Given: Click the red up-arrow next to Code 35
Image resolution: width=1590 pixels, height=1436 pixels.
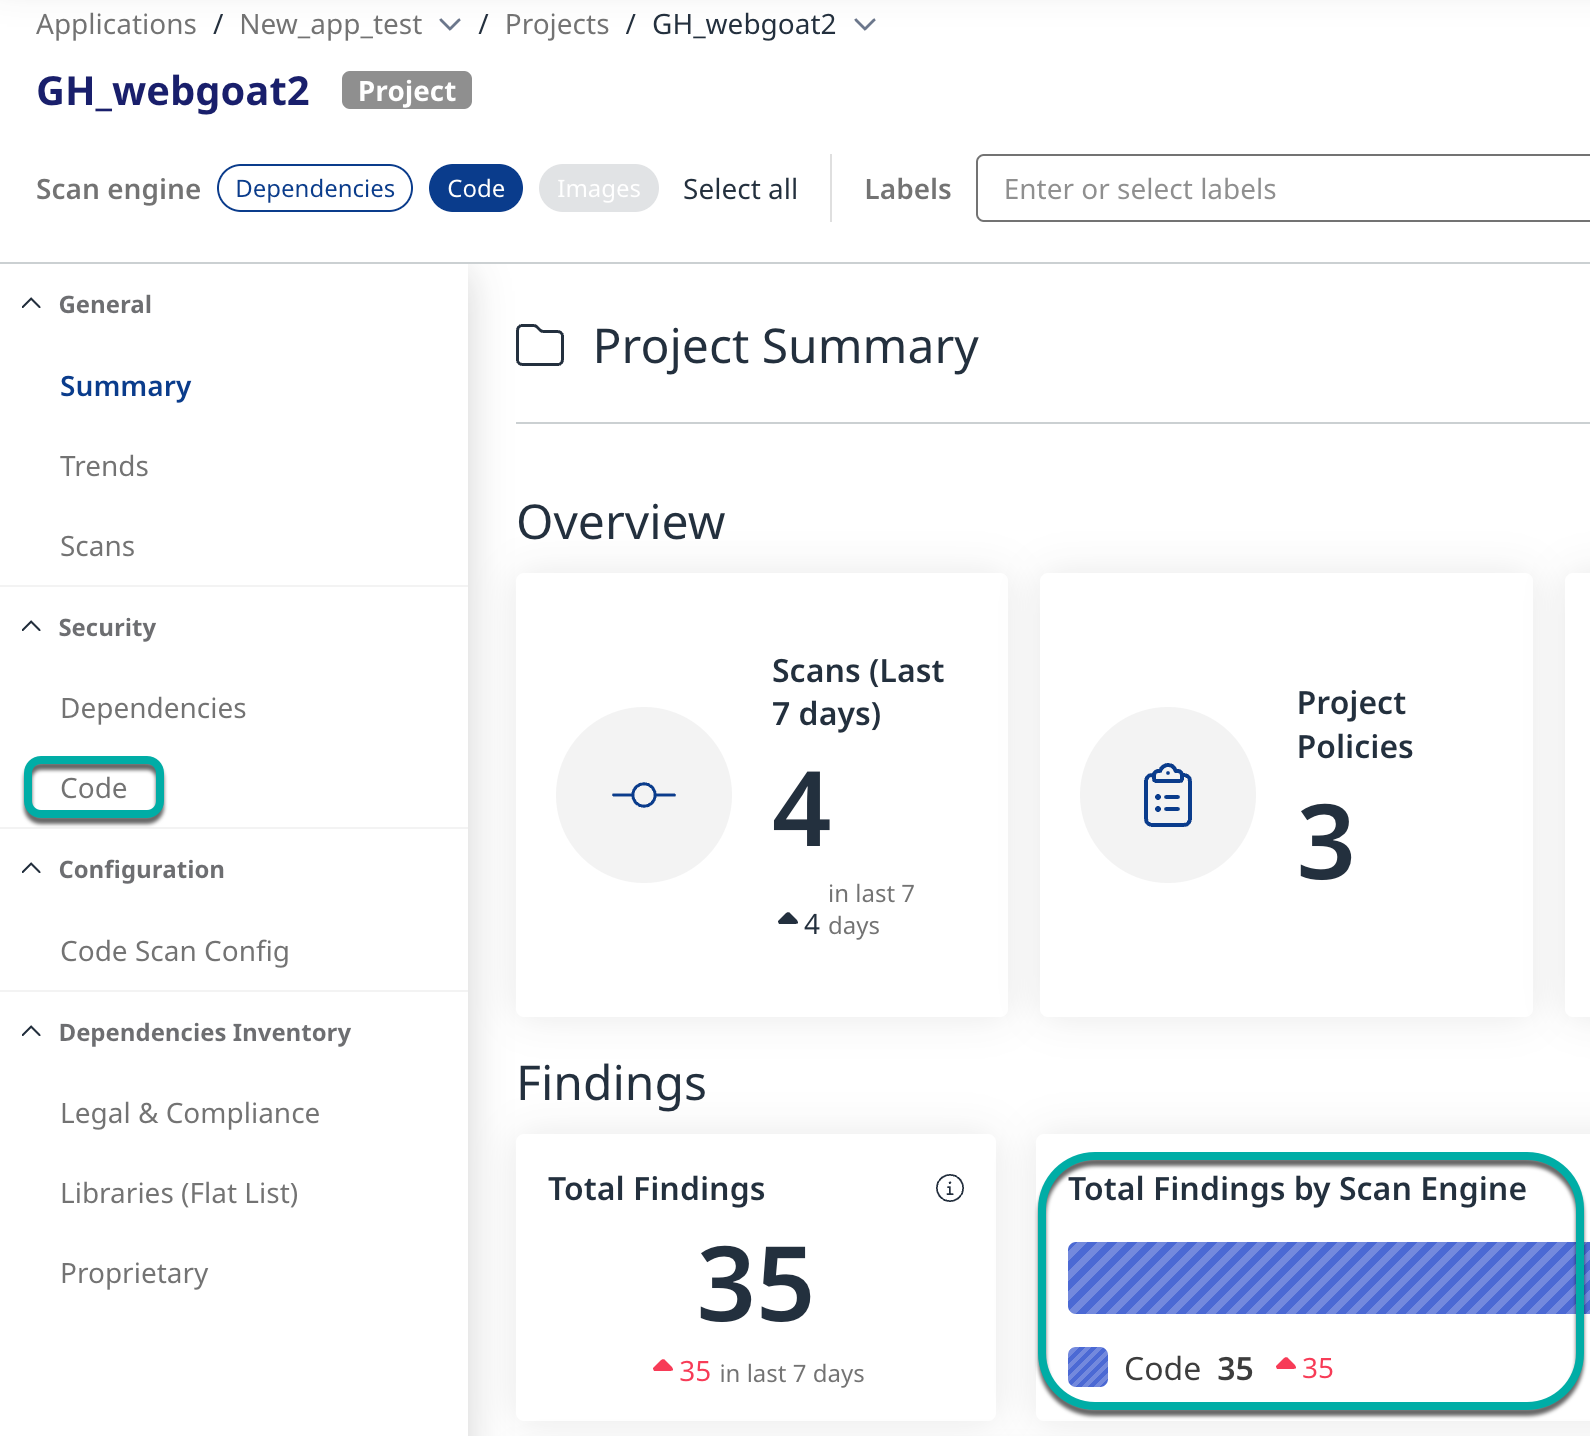Looking at the screenshot, I should tap(1286, 1365).
